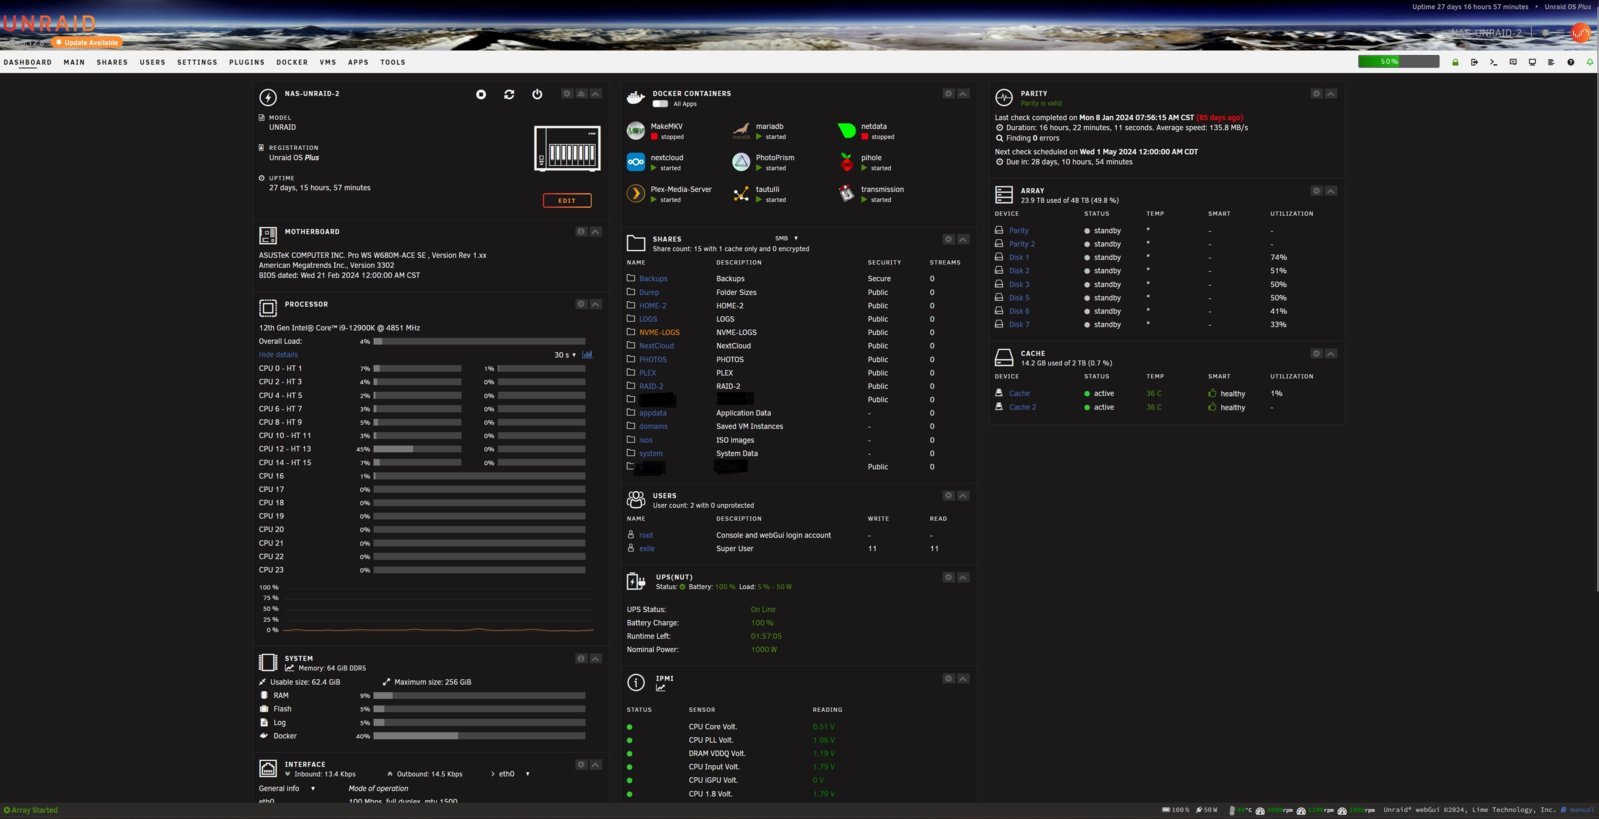Viewport: 1599px width, 819px height.
Task: Collapse the Motherboard panel
Action: (x=595, y=232)
